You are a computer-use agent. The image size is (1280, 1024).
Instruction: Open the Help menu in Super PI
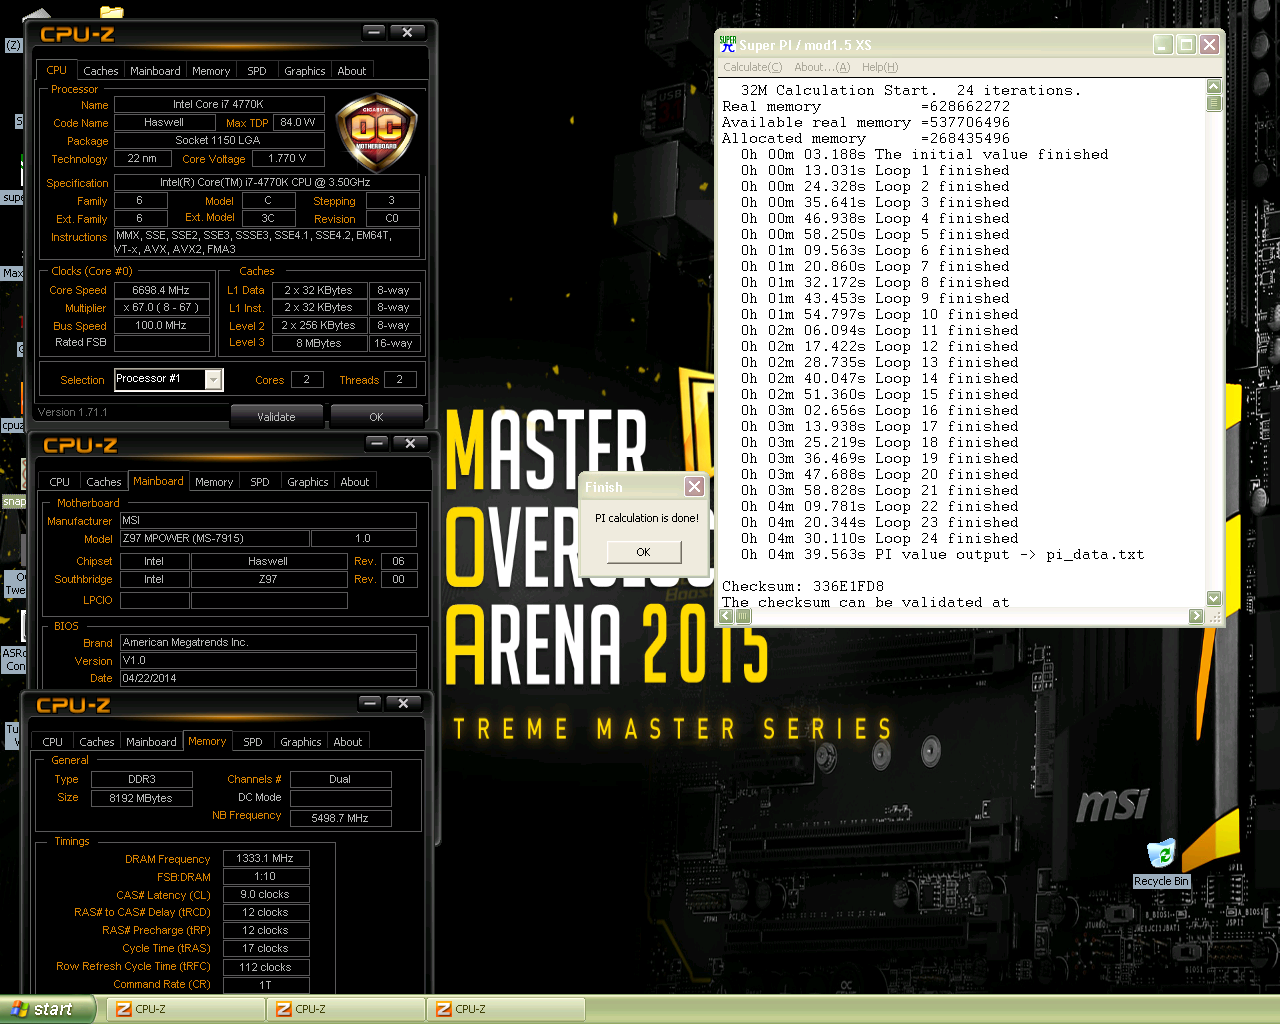click(x=880, y=67)
